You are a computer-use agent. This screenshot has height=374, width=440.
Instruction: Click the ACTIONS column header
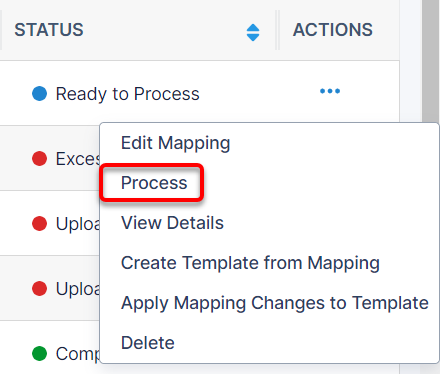coord(333,30)
